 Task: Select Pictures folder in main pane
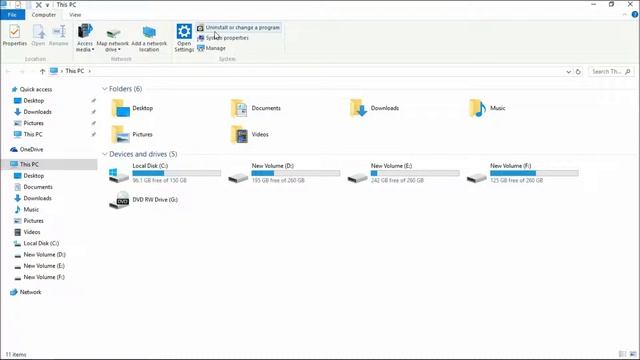pos(132,134)
